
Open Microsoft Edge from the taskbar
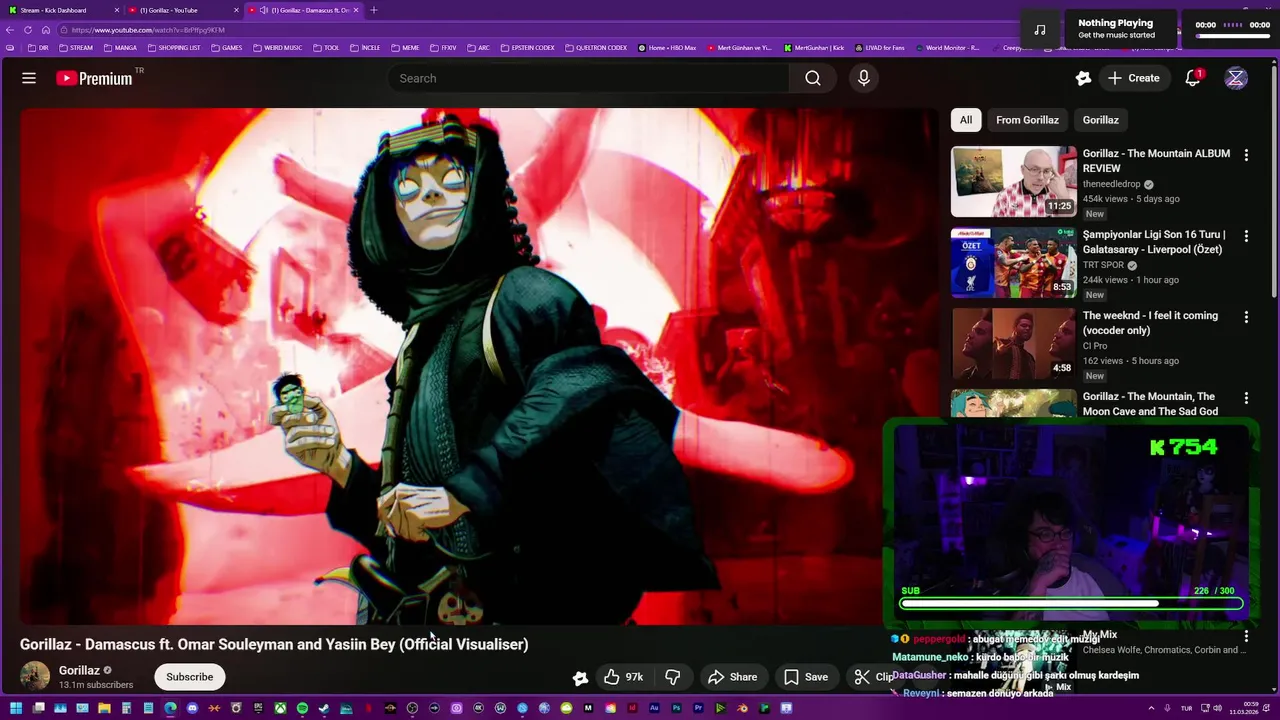[x=170, y=708]
